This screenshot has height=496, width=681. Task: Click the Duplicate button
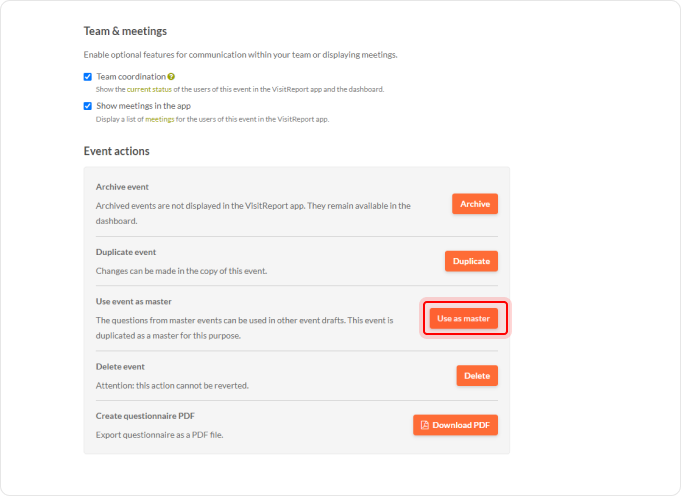471,261
